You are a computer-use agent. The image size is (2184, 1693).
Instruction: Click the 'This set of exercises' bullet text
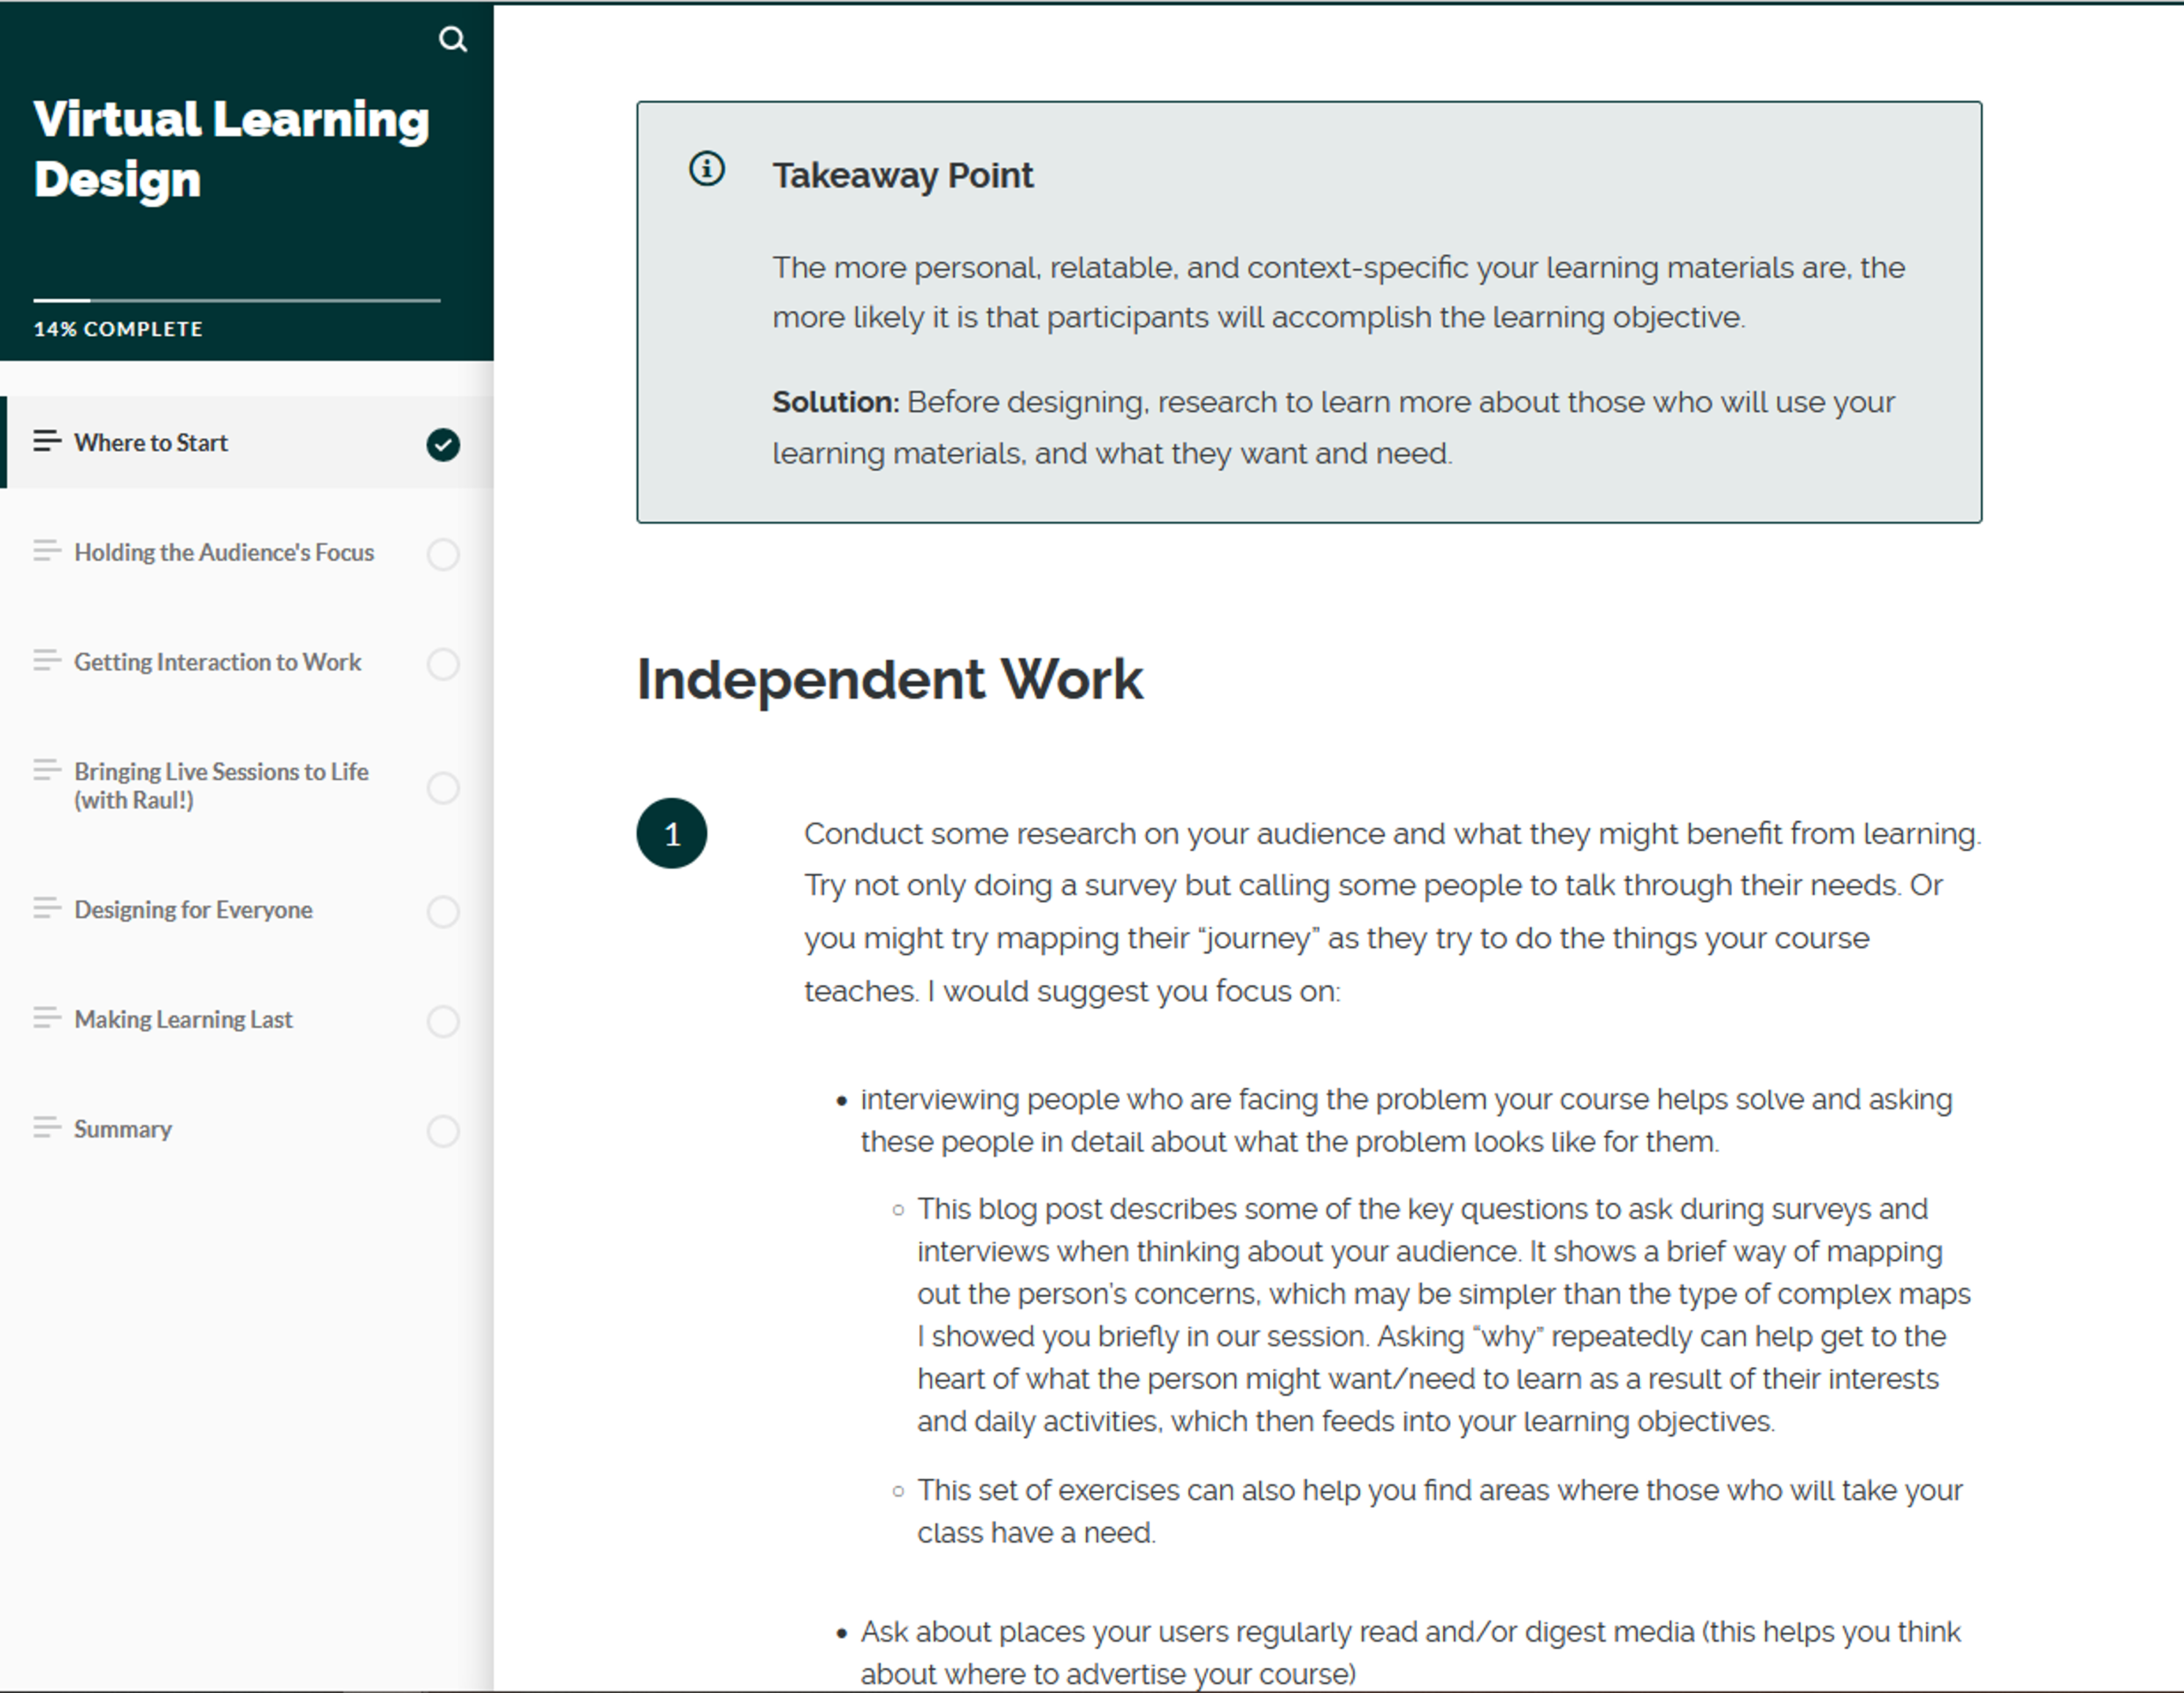point(1440,1511)
